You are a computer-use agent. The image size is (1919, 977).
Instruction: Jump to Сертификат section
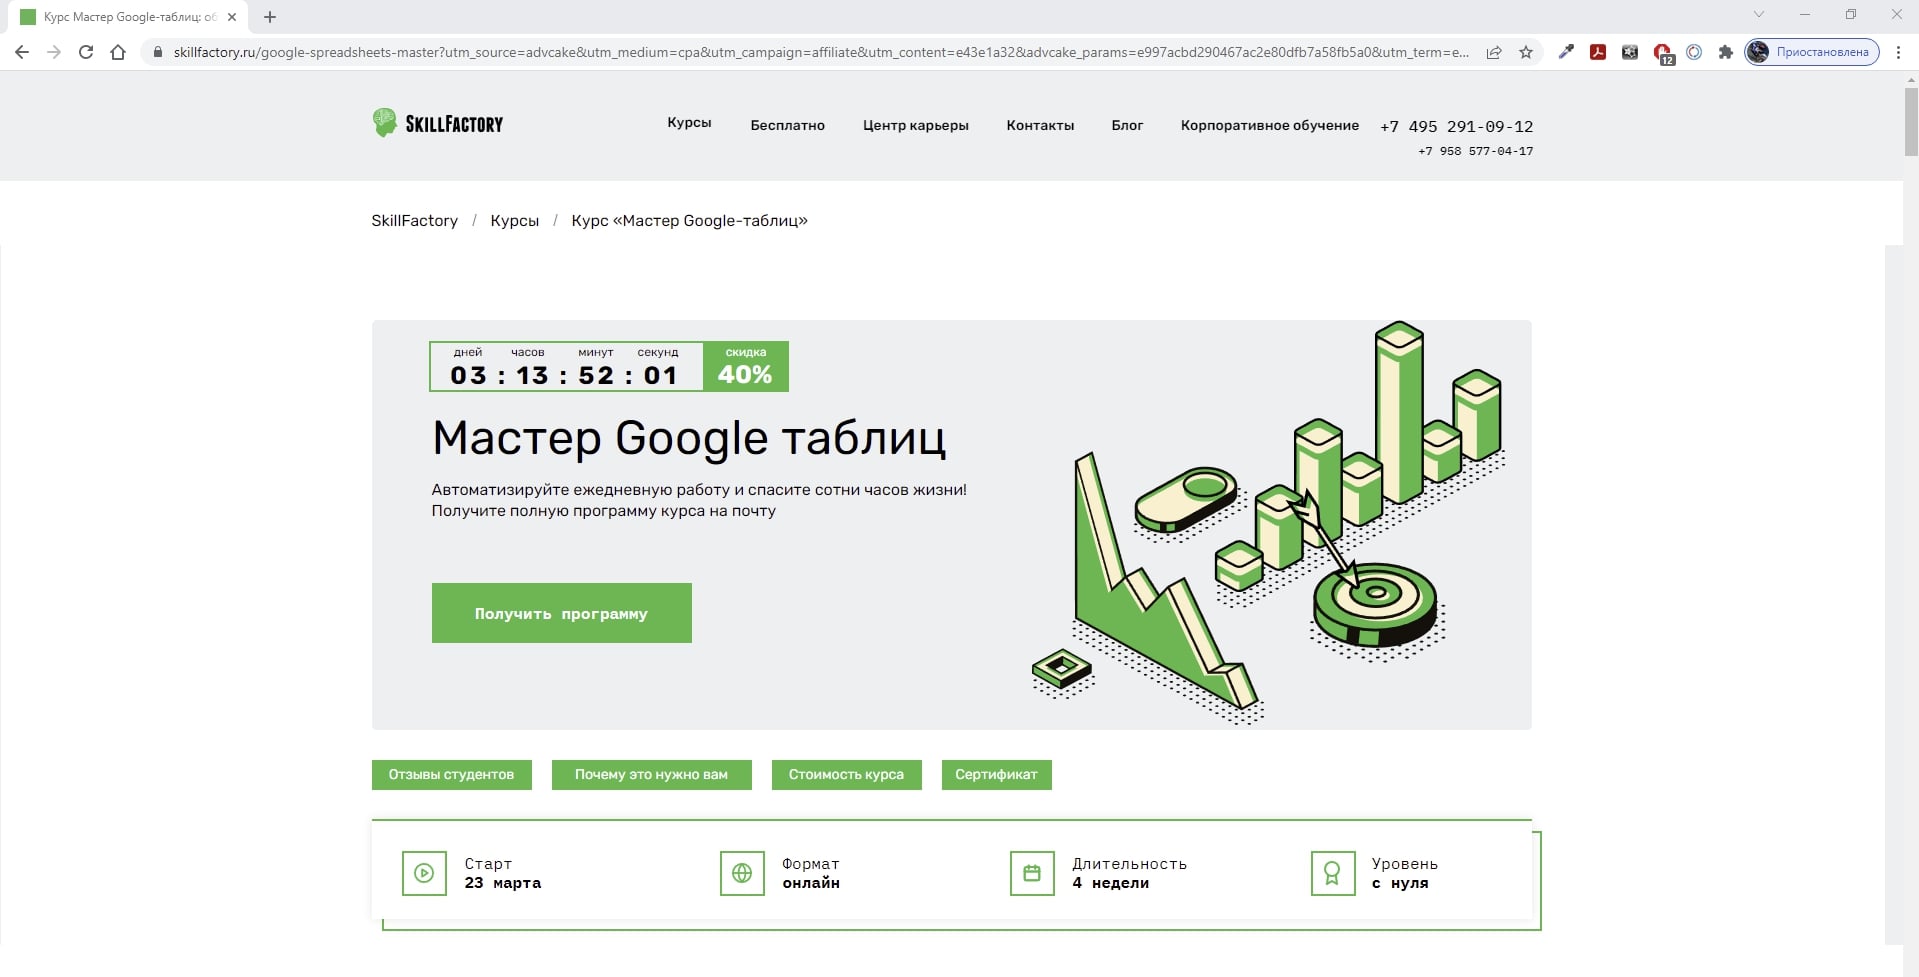point(997,775)
